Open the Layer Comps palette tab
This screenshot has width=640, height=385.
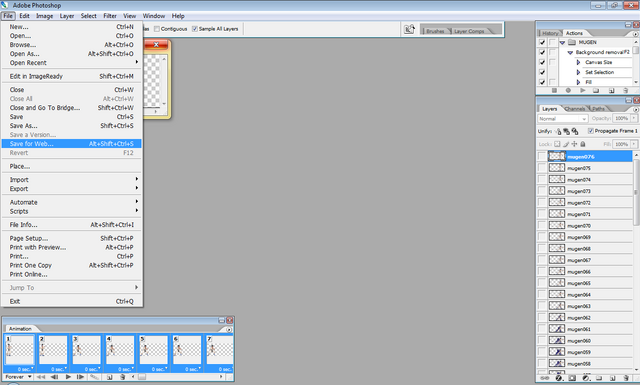469,31
